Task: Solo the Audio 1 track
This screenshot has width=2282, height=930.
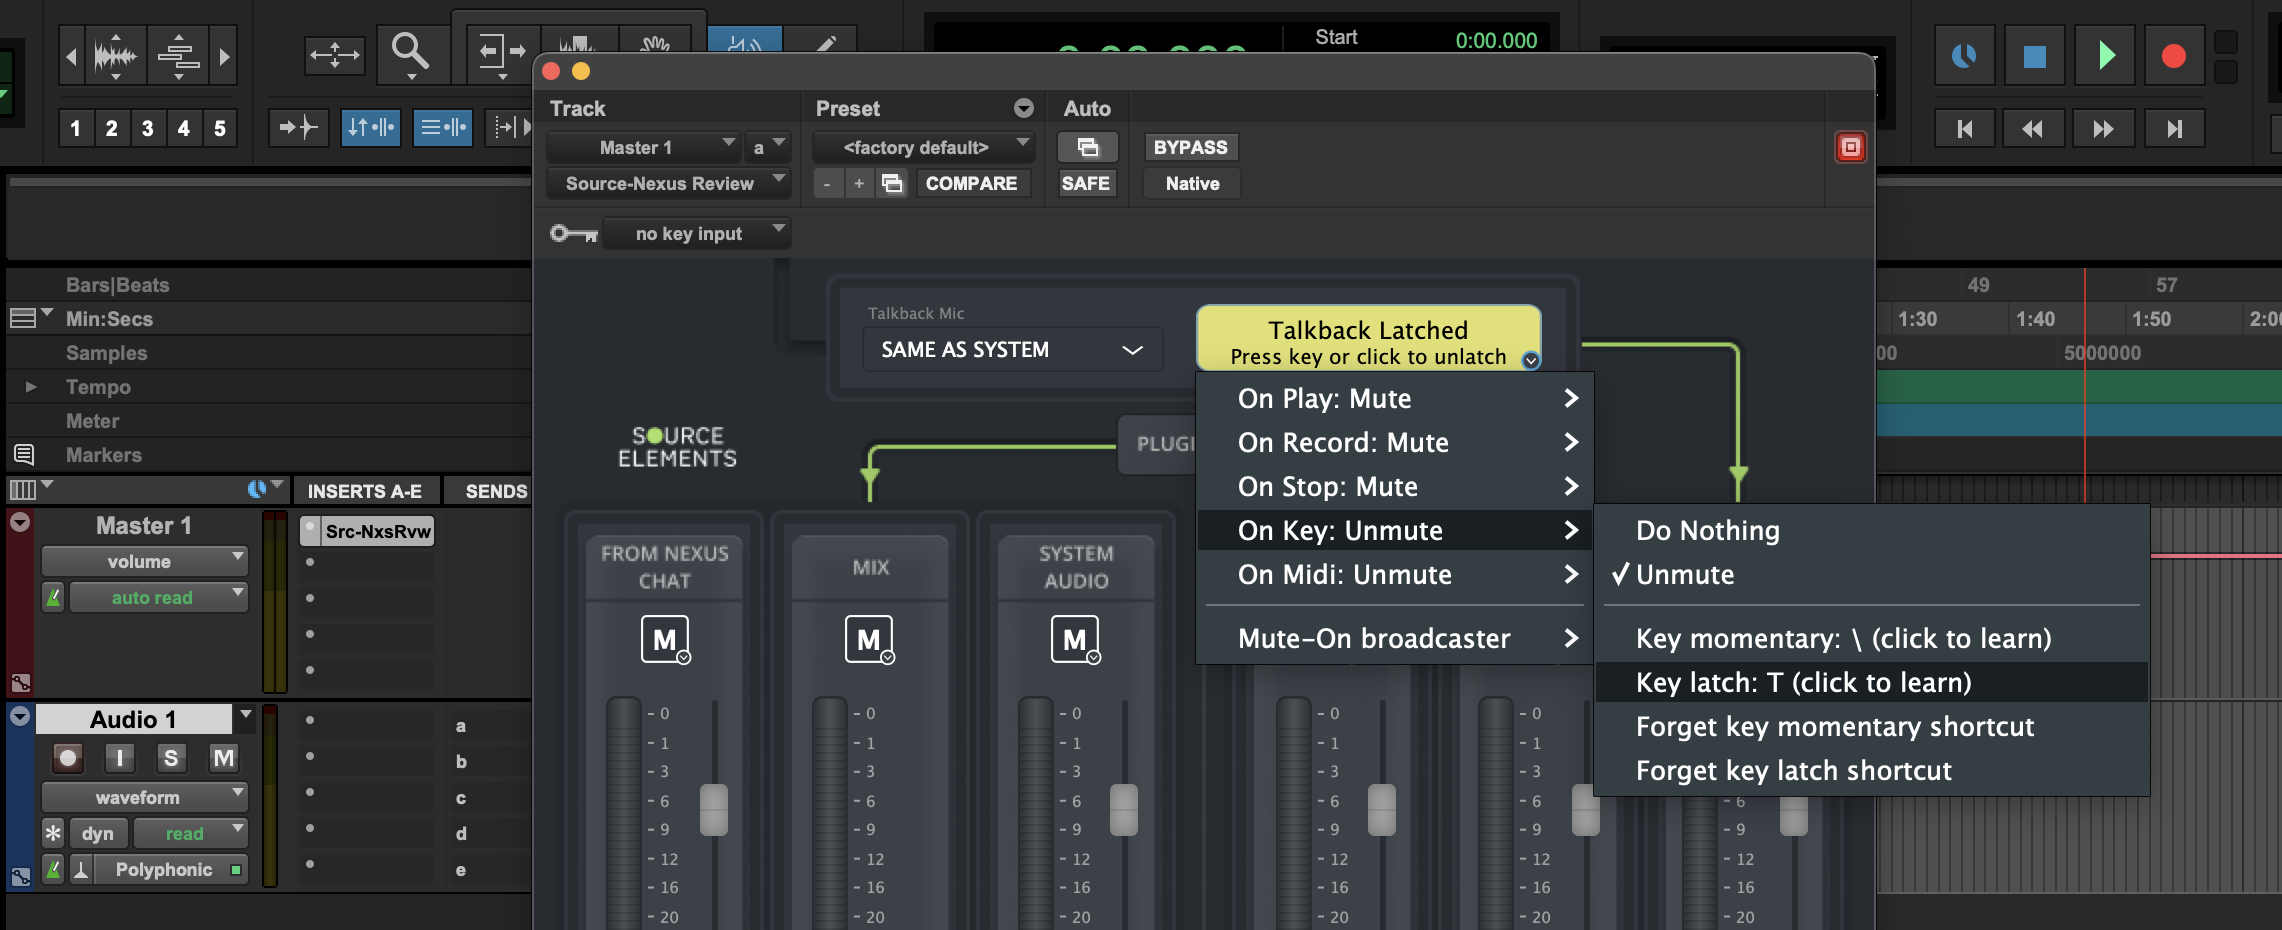Action: coord(171,758)
